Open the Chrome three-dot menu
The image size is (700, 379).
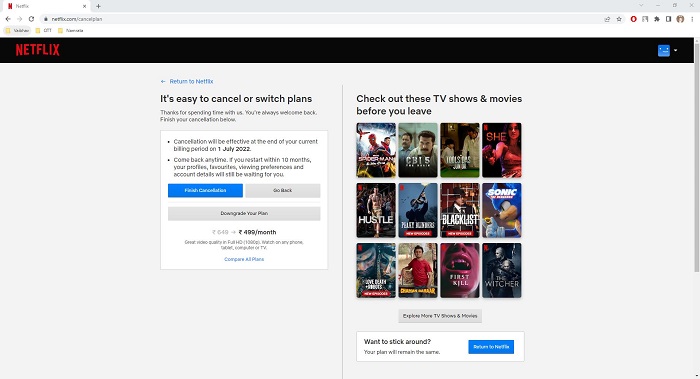pos(692,19)
